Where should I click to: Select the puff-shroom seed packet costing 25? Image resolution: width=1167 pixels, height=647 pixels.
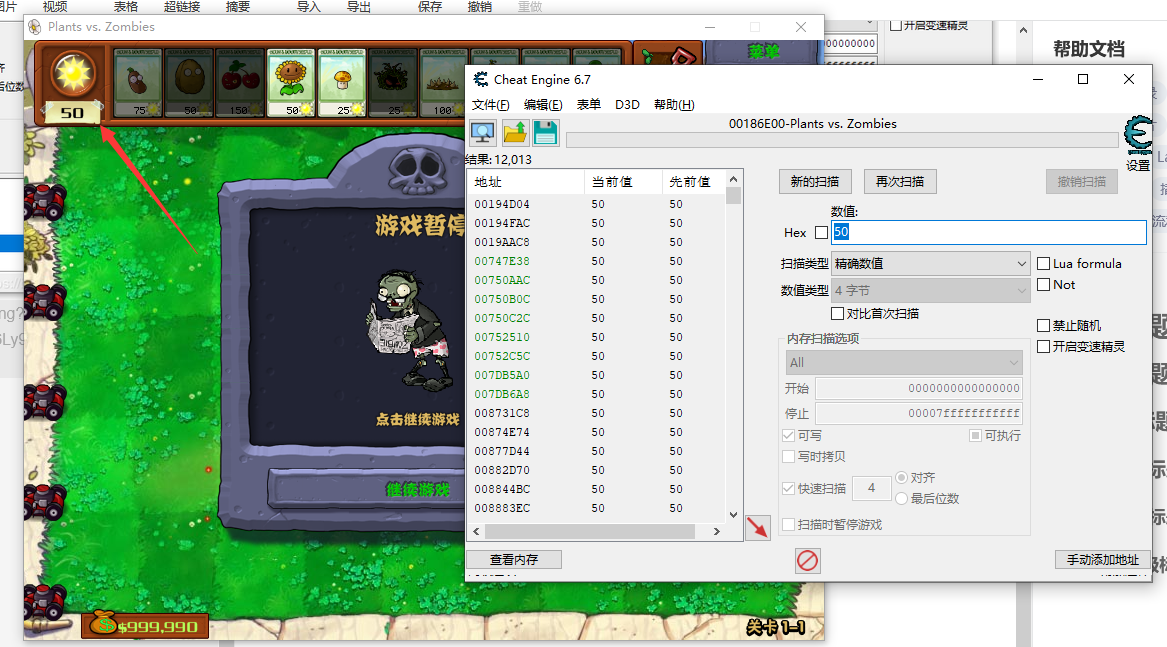click(x=342, y=82)
